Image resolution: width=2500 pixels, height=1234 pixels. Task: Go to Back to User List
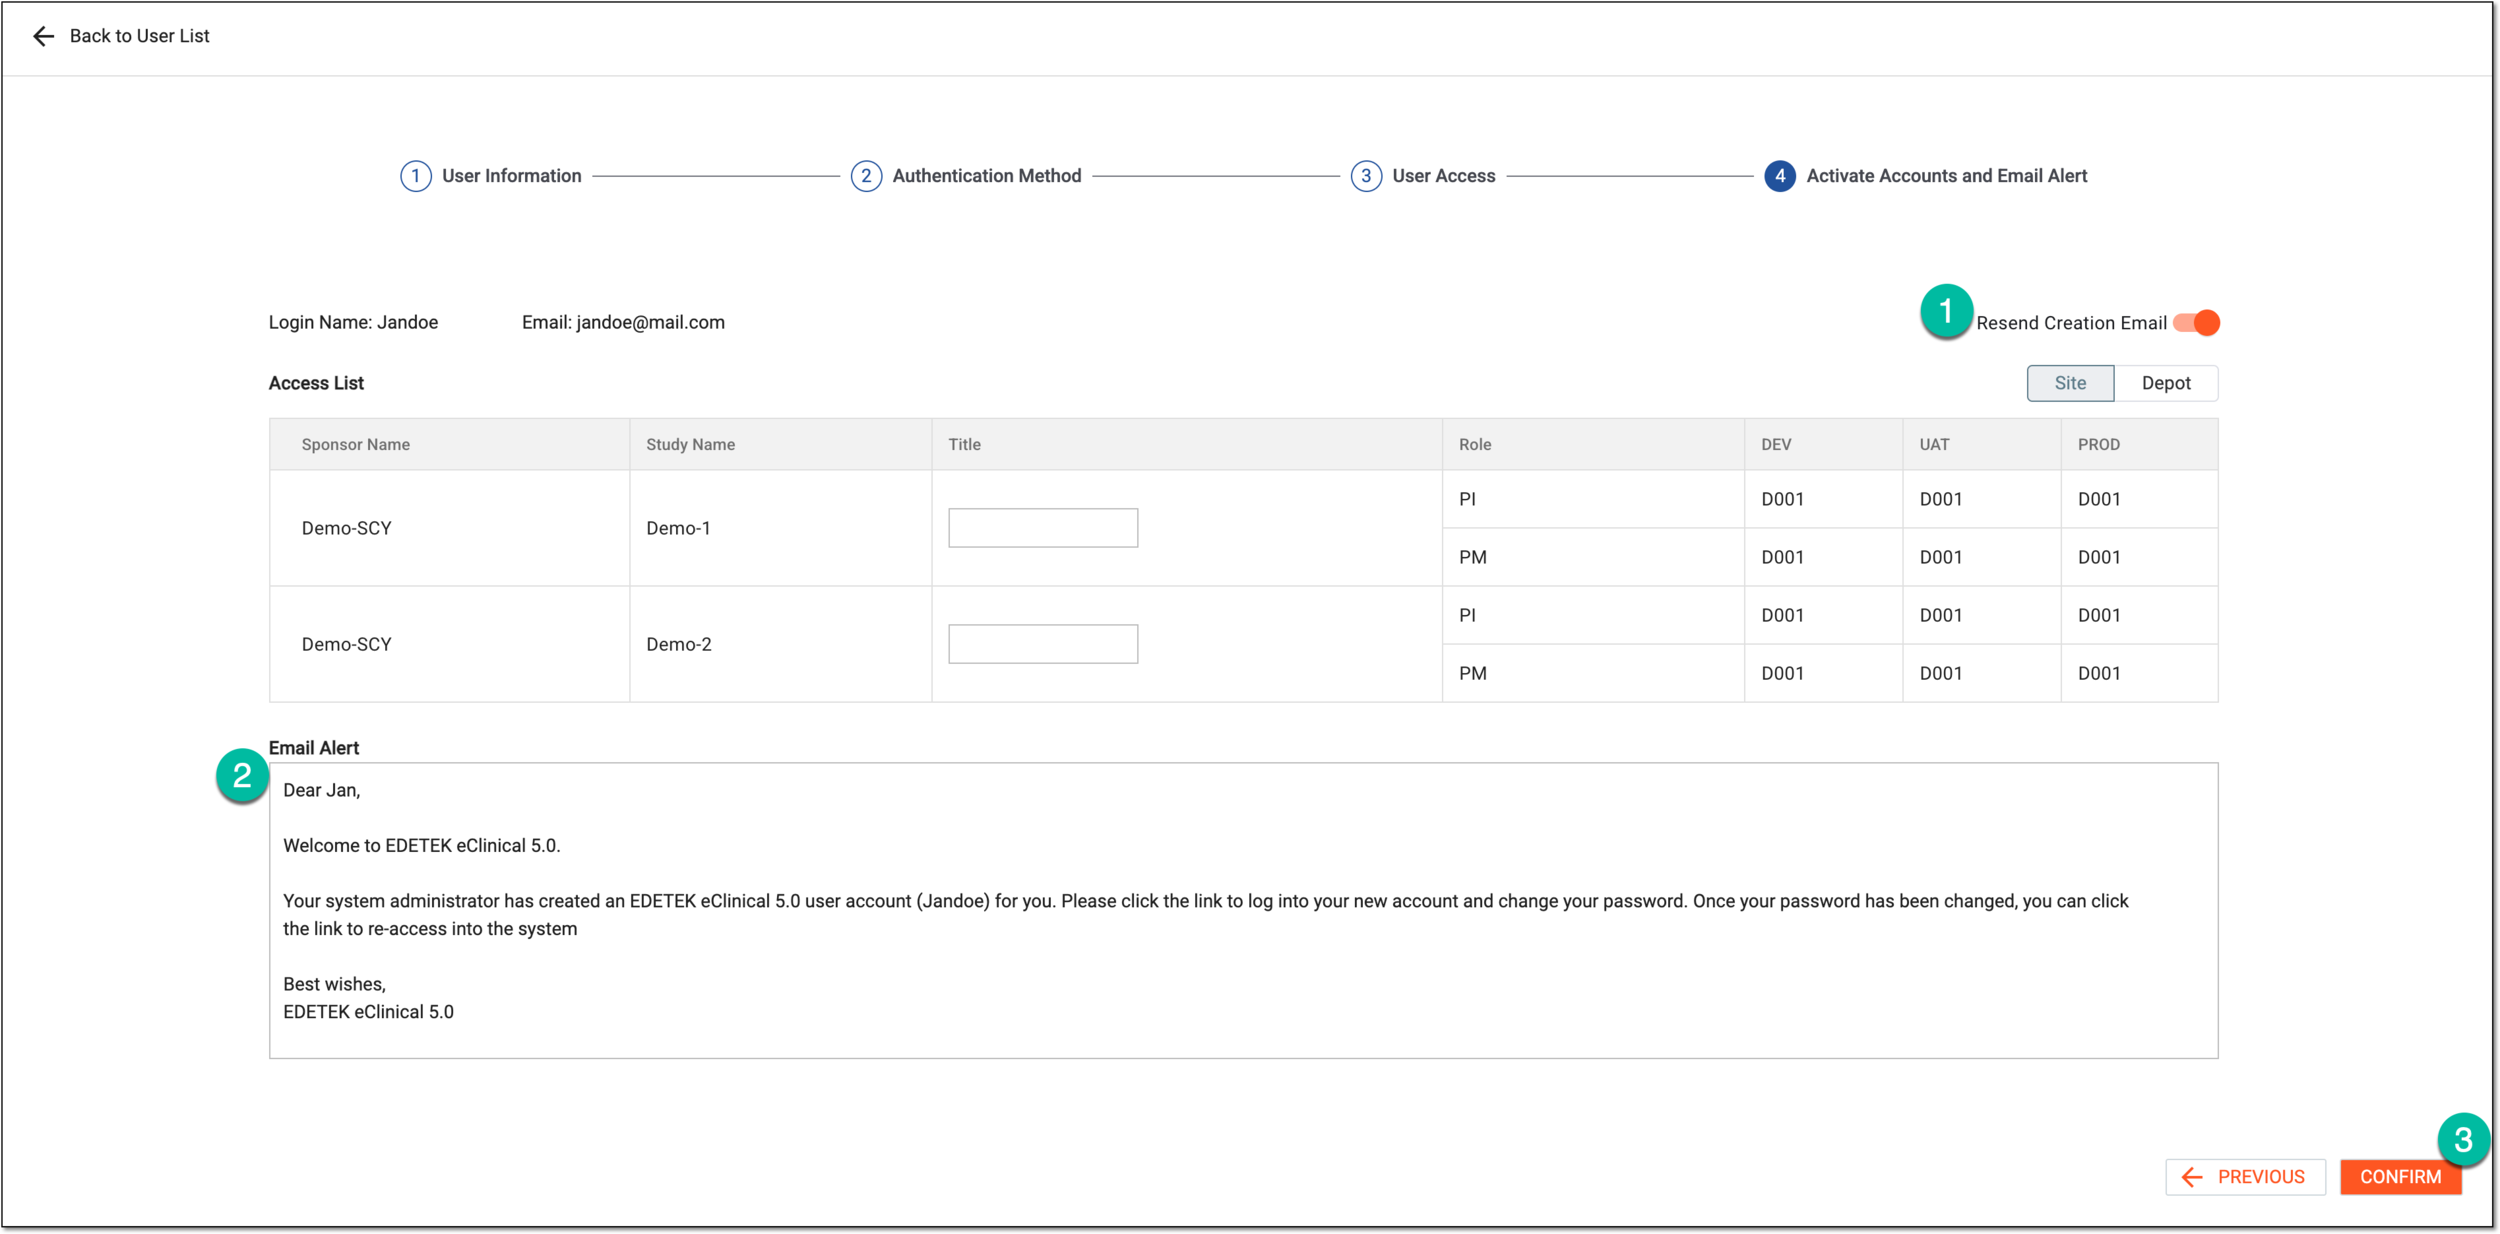[139, 36]
